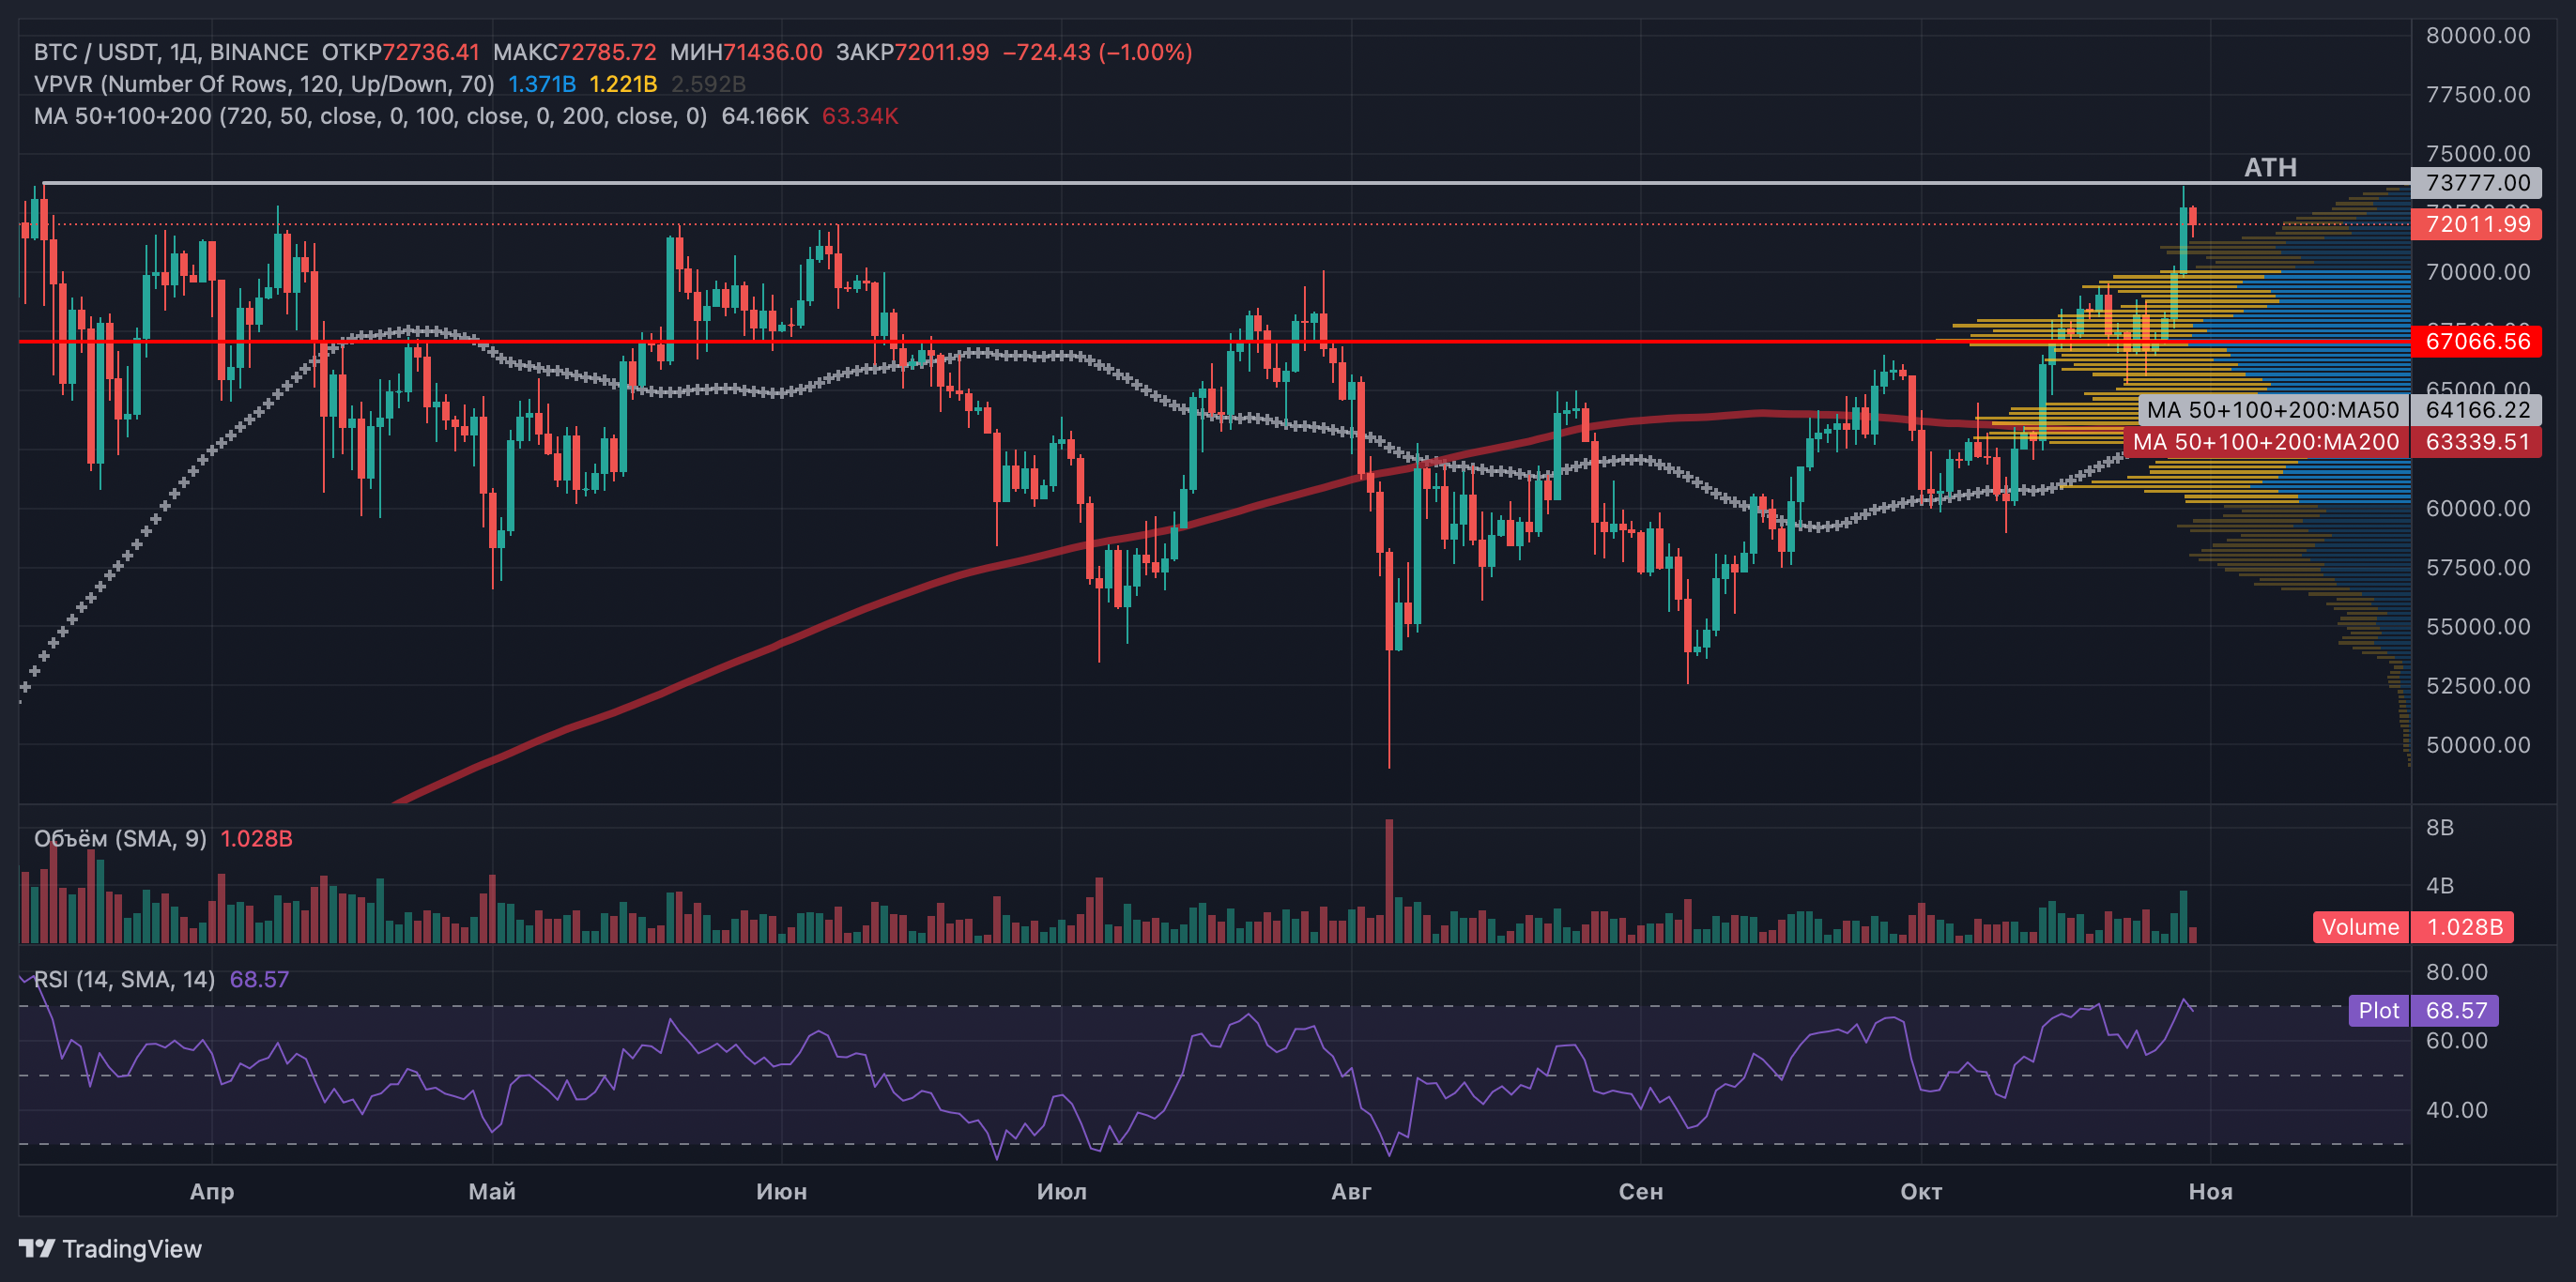Click the red MA200 legend value 63.34K
Screen dimensions: 2576x1282
click(860, 116)
